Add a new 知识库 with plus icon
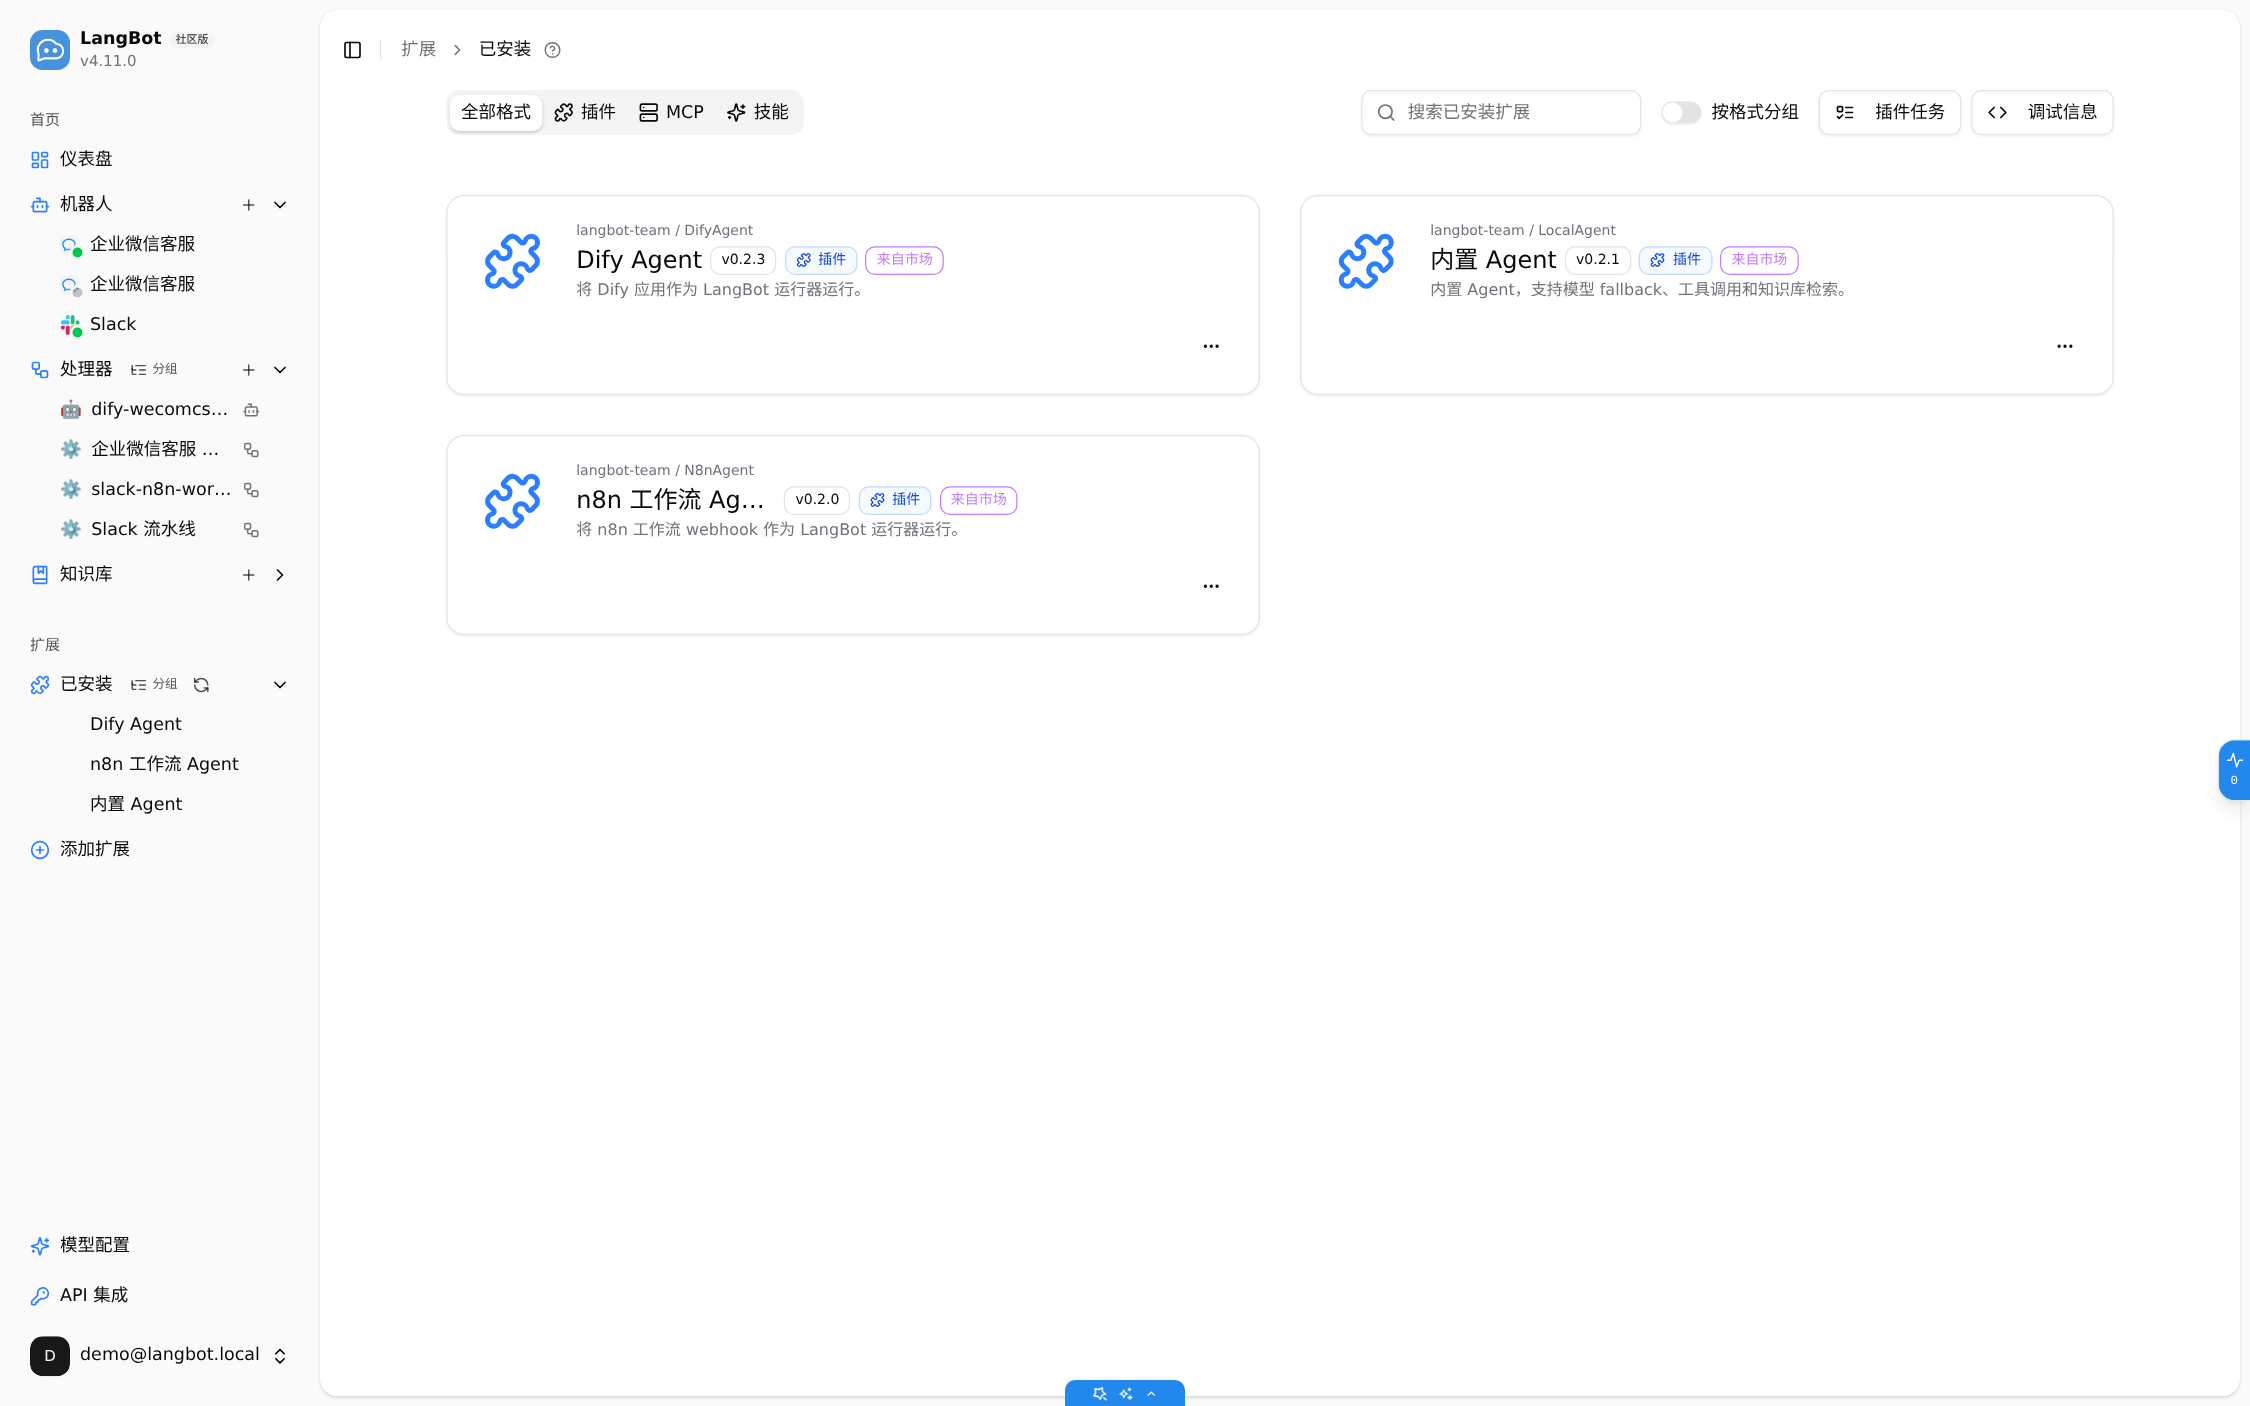2250x1406 pixels. coord(249,575)
